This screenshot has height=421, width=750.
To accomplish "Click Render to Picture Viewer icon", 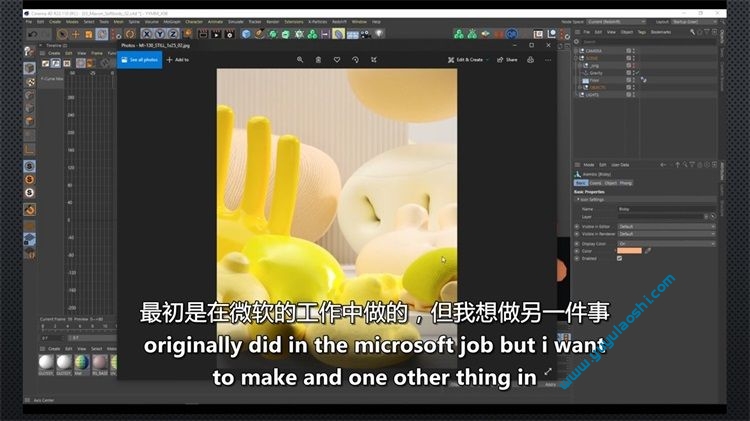I will pyautogui.click(x=216, y=34).
